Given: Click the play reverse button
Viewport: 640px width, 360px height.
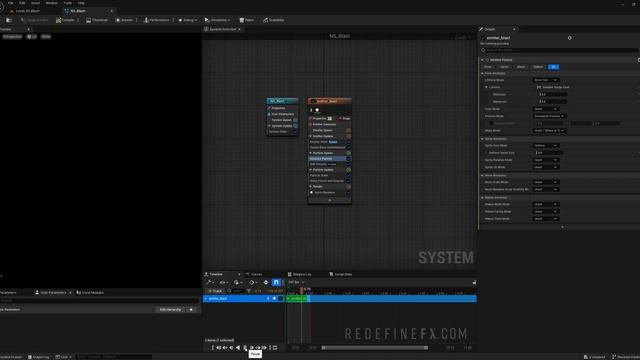Looking at the screenshot, I should (238, 348).
